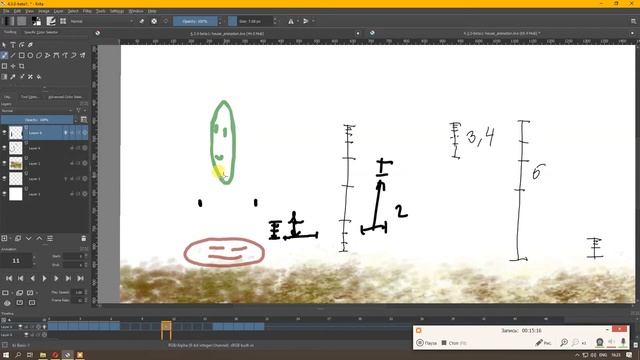Step the Start frame value spinner
640x360 pixels.
pos(85,256)
